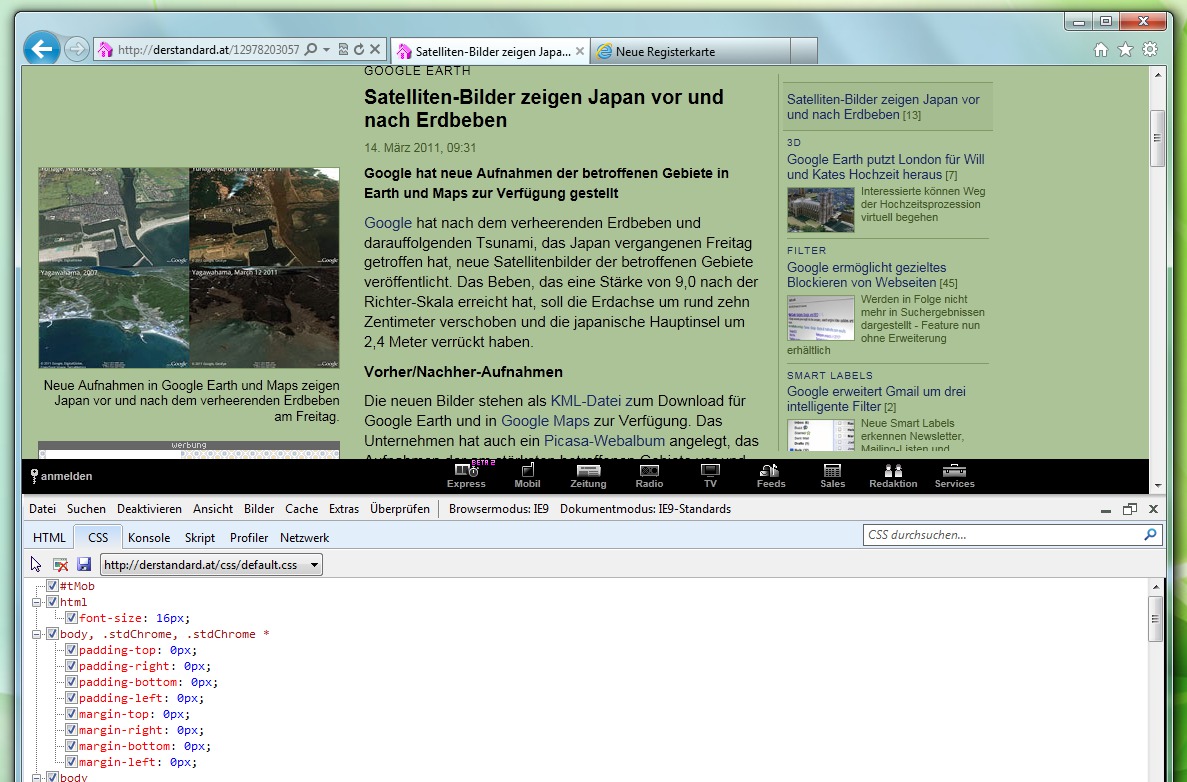Open the Google Maps link
The width and height of the screenshot is (1187, 782).
pos(545,421)
